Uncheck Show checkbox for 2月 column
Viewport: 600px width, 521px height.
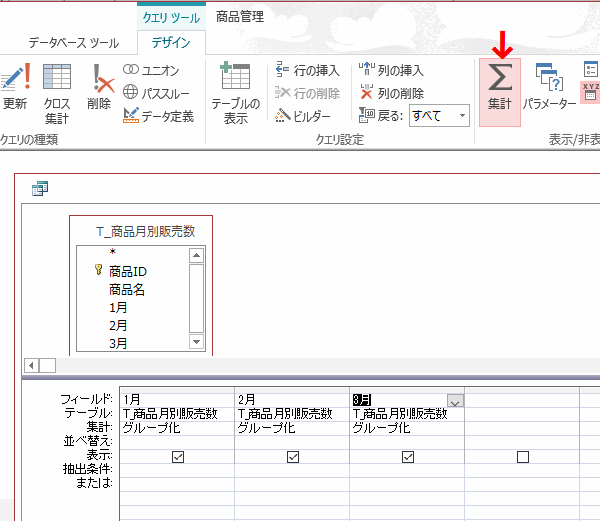click(293, 457)
